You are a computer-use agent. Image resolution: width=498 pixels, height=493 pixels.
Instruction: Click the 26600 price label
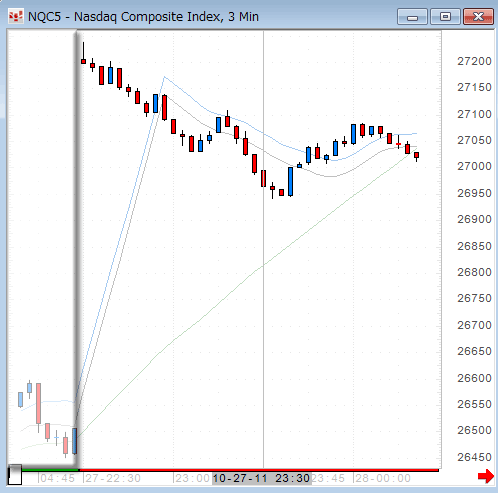tap(474, 378)
